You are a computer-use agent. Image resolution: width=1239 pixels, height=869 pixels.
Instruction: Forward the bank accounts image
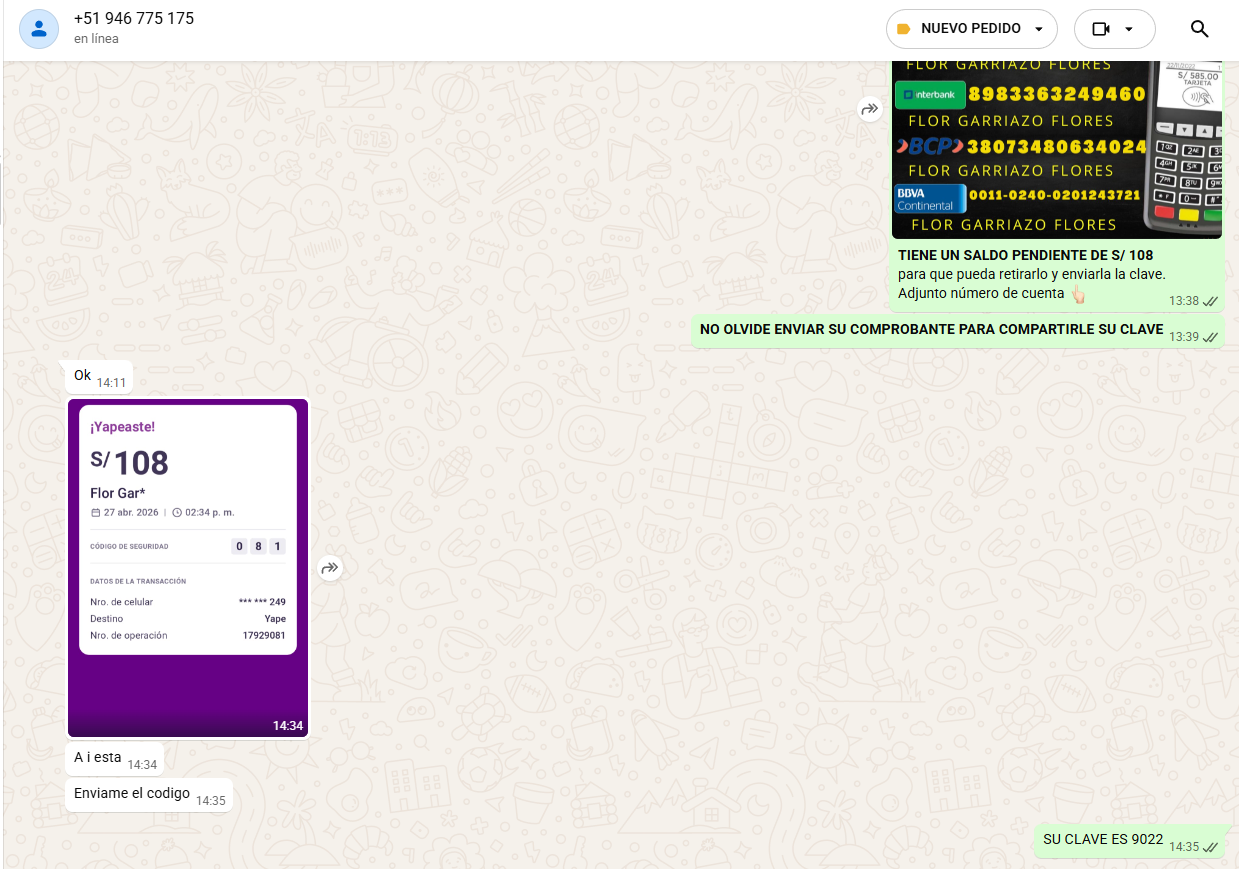(x=870, y=108)
